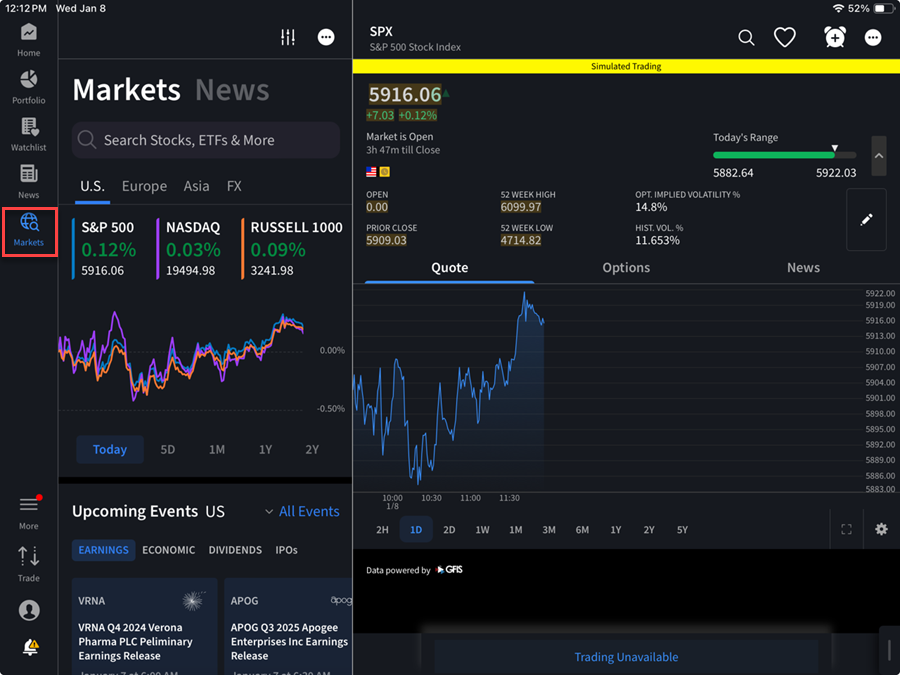Select the Europe markets tab
Screen dimensions: 900x675
(x=144, y=186)
